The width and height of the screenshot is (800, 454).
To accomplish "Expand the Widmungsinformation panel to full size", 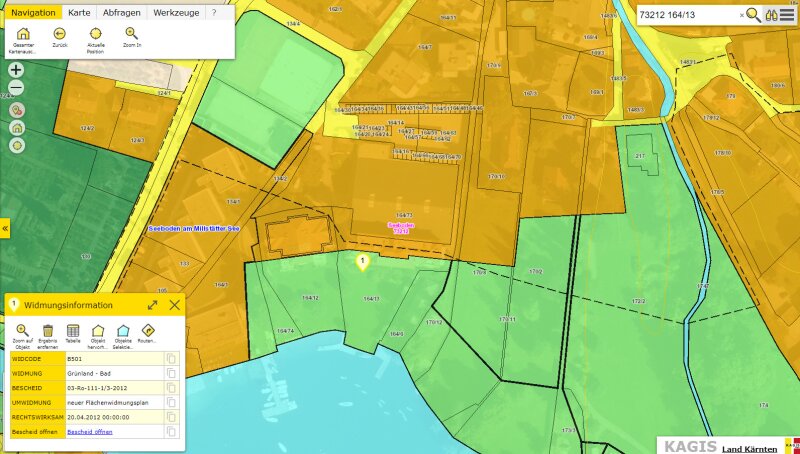I will pos(153,304).
